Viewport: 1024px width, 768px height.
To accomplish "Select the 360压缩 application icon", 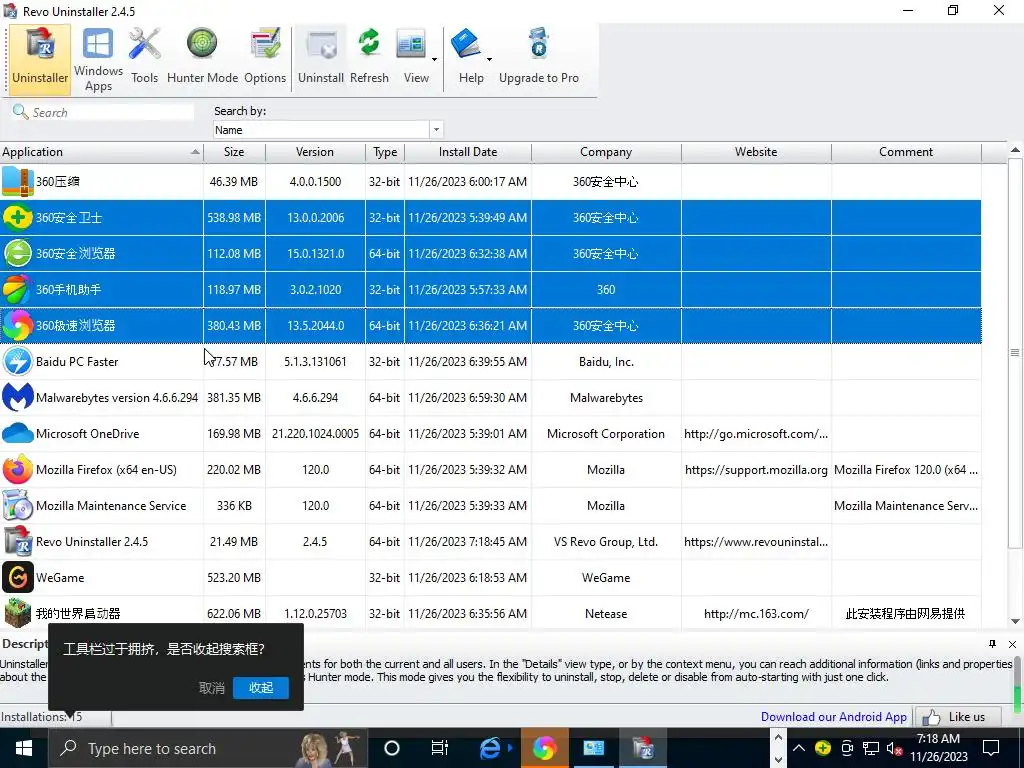I will coord(18,182).
